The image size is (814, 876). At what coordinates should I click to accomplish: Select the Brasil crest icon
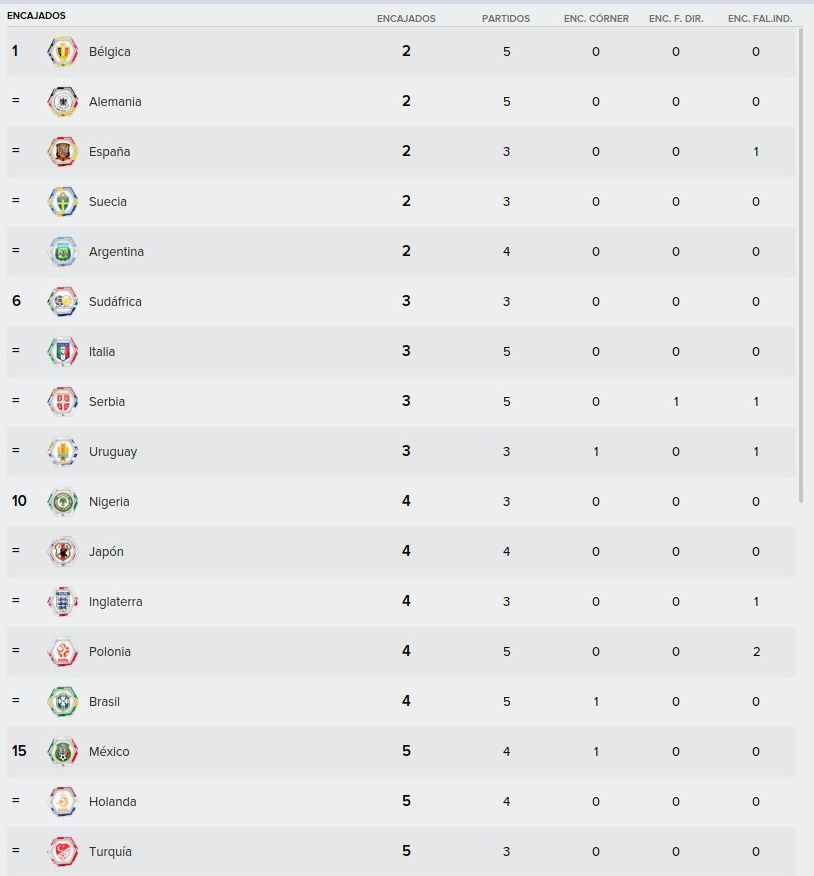pyautogui.click(x=62, y=702)
